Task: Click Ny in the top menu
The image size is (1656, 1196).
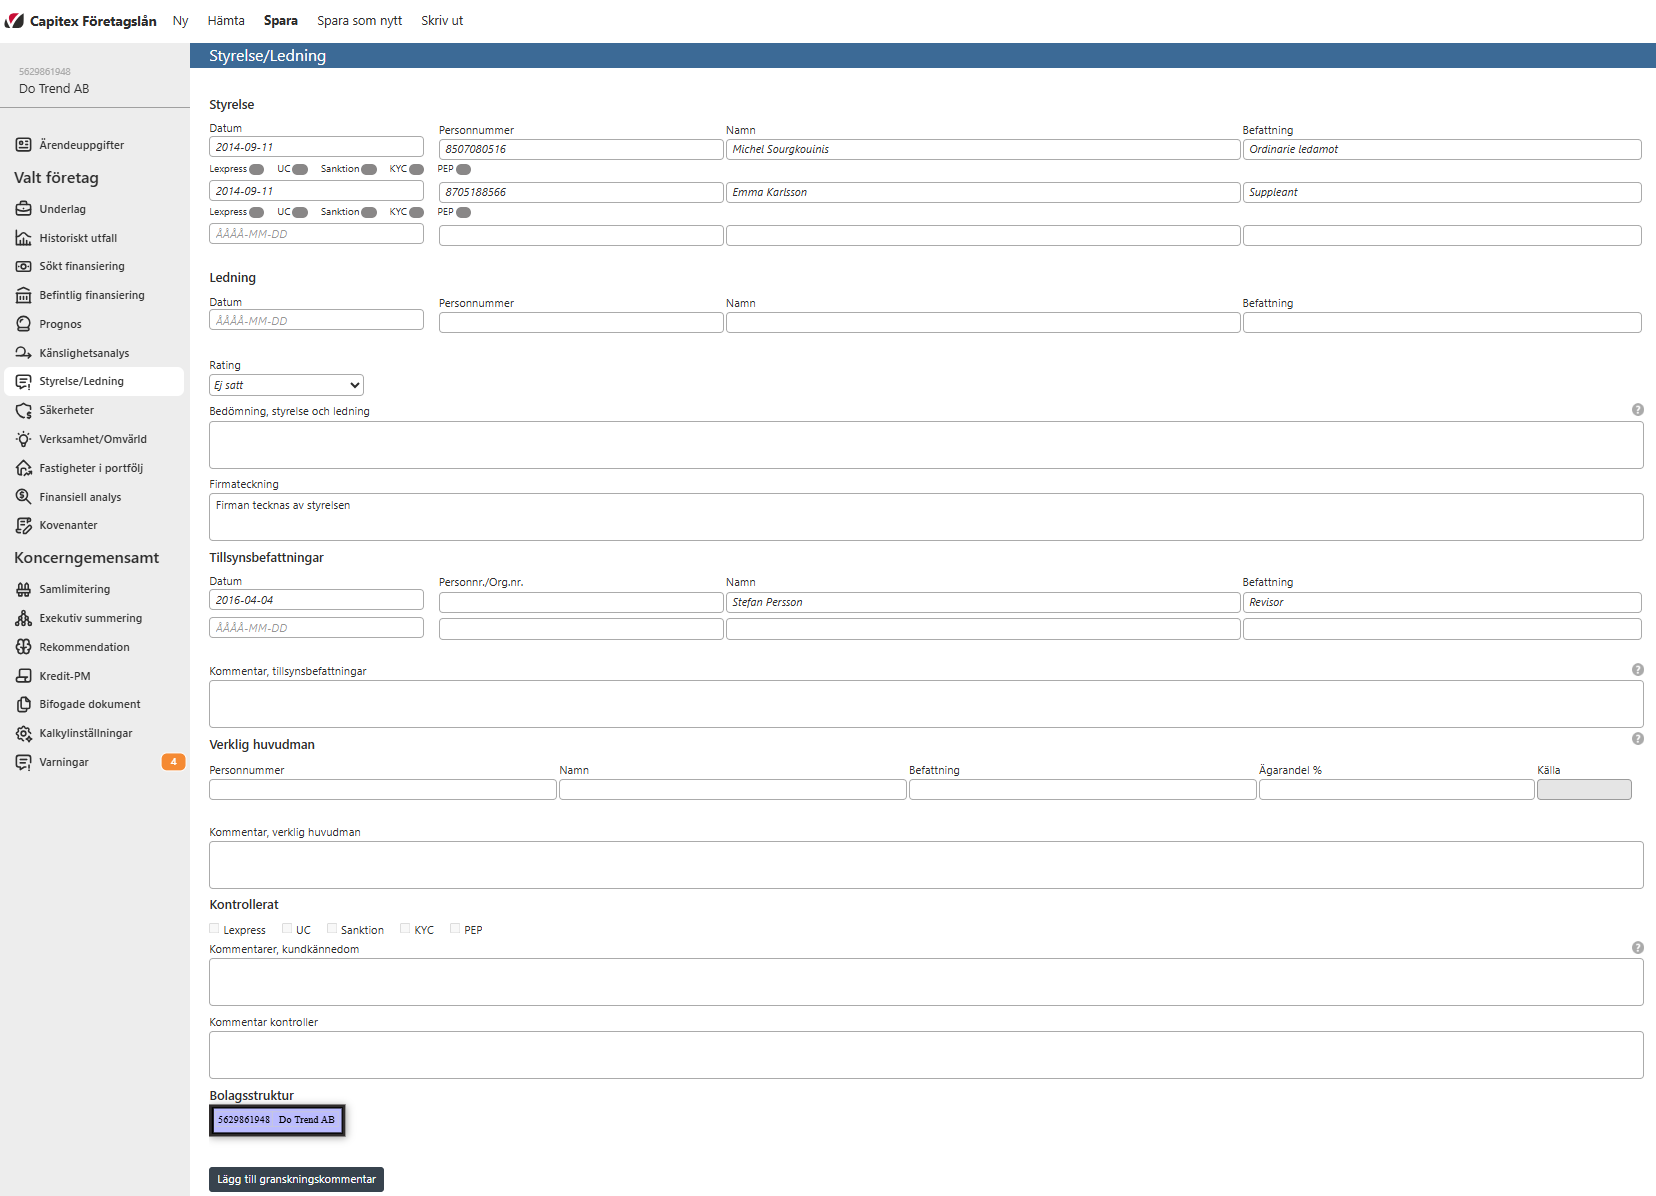Action: [x=180, y=21]
